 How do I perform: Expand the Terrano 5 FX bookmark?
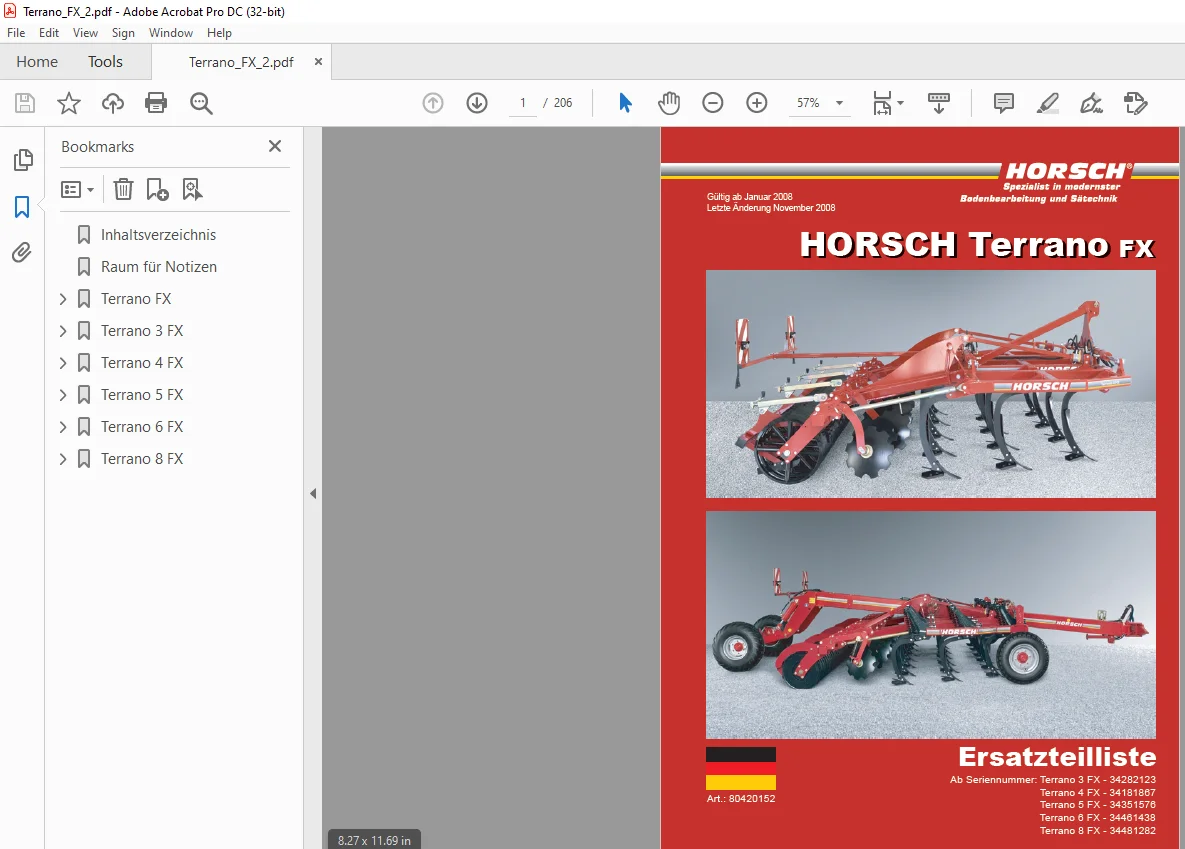[x=63, y=395]
